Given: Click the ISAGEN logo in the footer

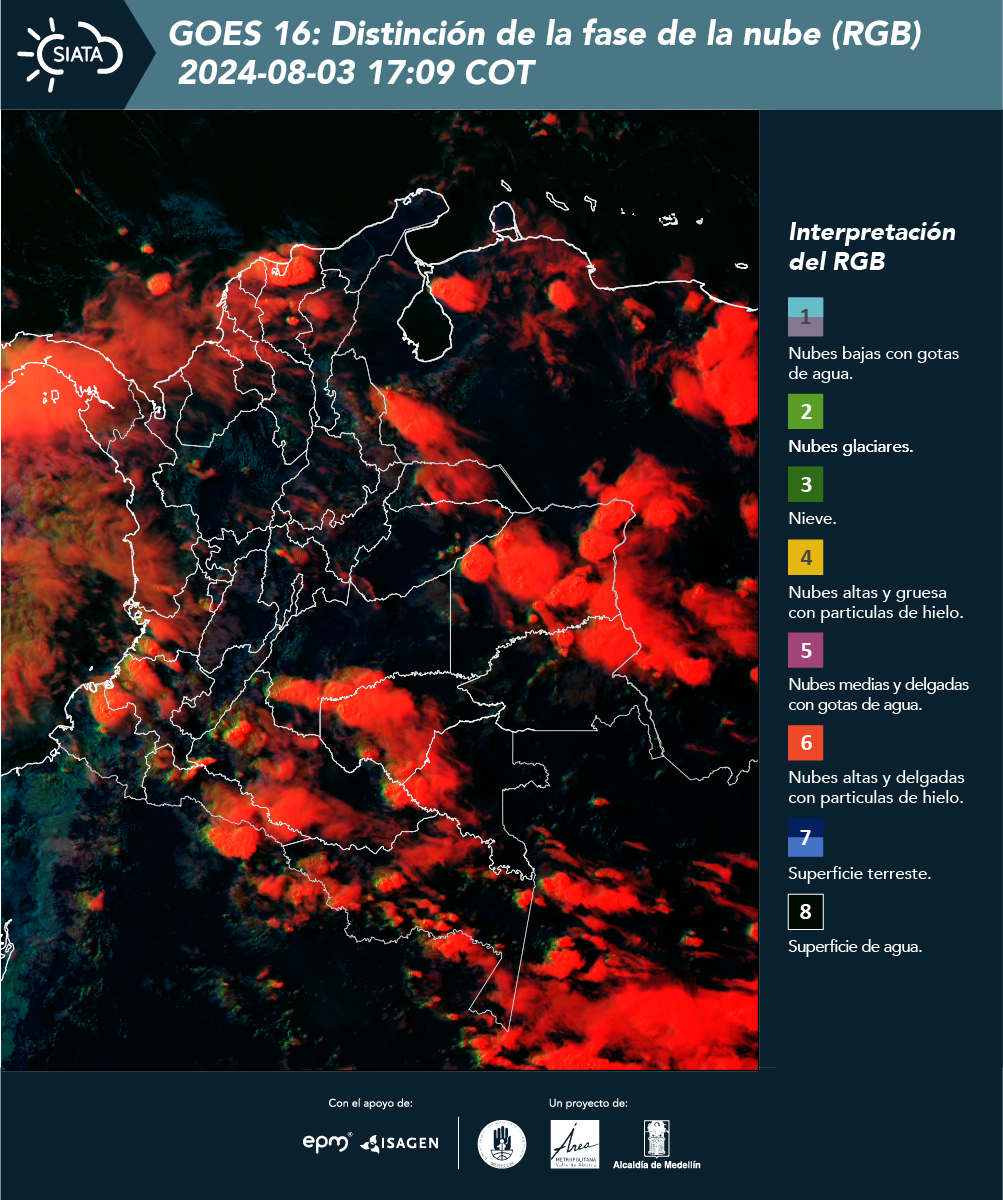Looking at the screenshot, I should point(399,1143).
